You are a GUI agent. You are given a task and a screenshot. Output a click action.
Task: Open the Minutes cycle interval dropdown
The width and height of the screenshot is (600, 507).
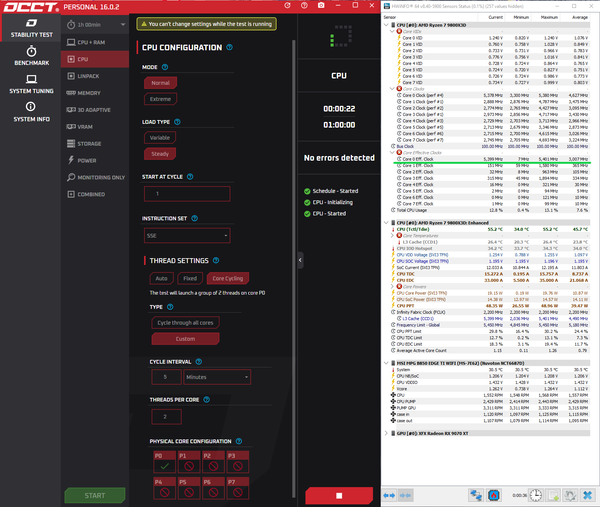click(217, 377)
